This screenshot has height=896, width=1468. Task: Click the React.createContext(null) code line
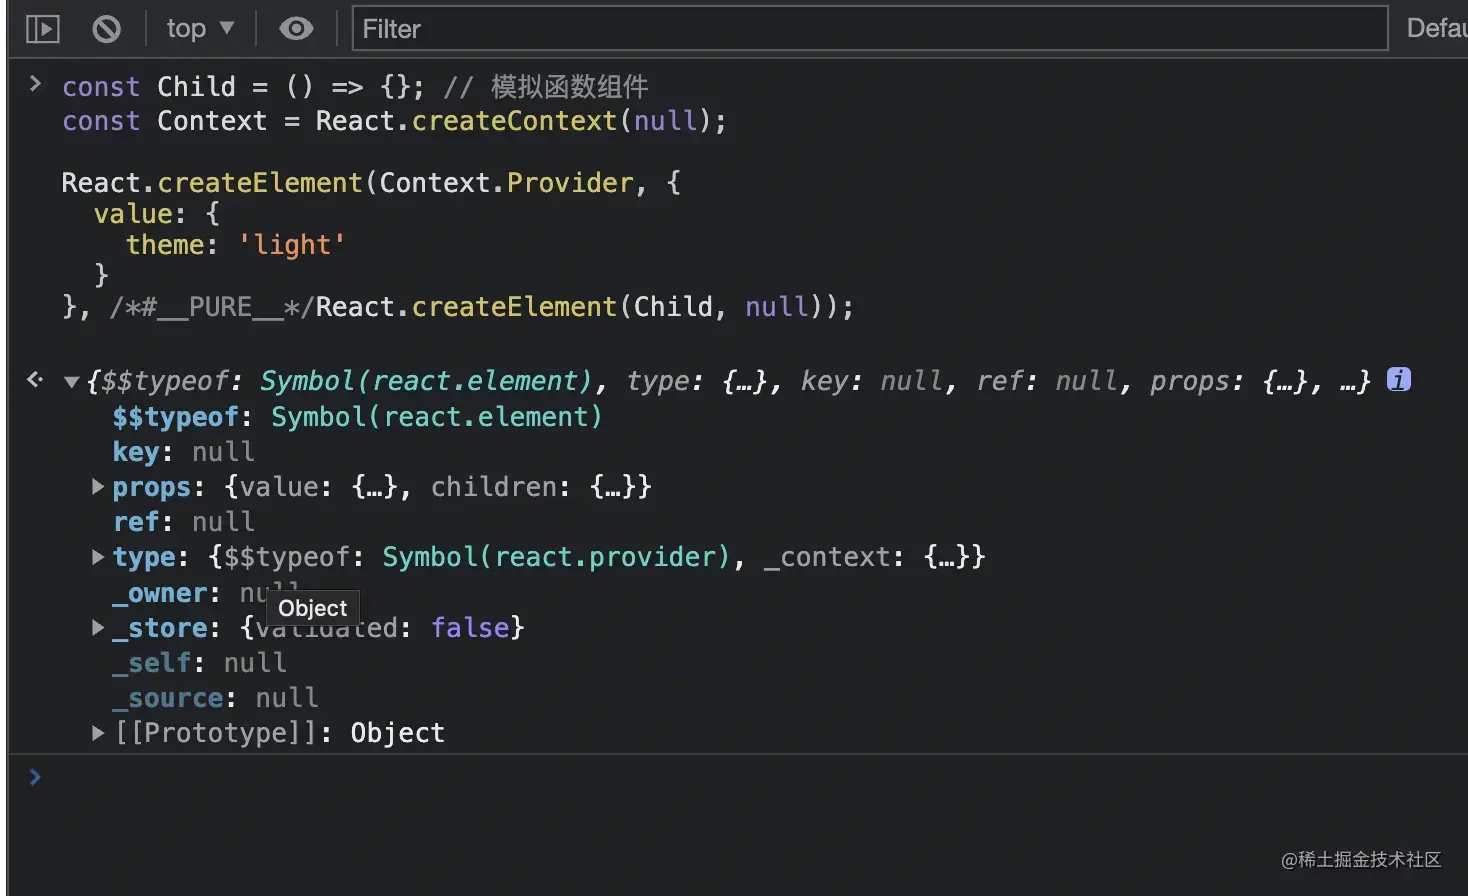coord(394,121)
